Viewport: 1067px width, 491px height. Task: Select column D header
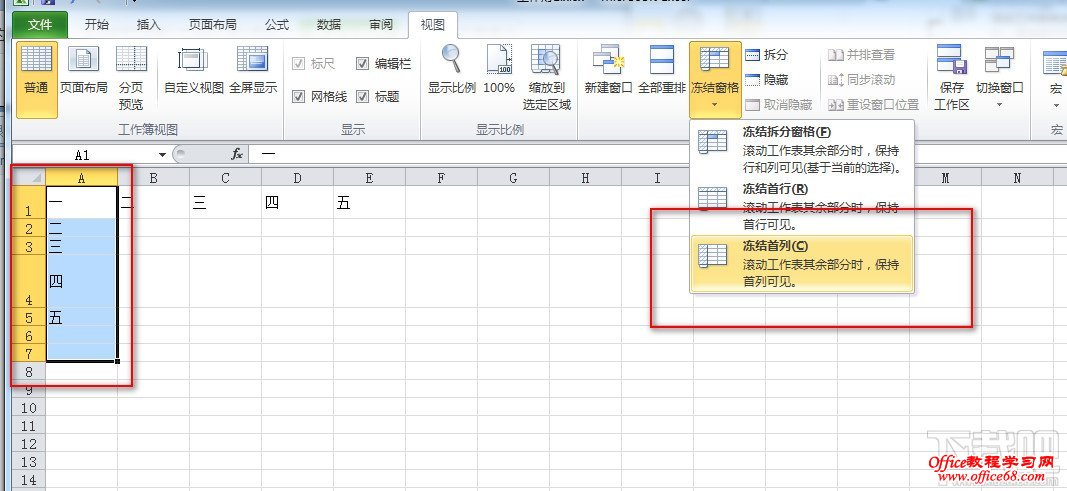(x=297, y=178)
